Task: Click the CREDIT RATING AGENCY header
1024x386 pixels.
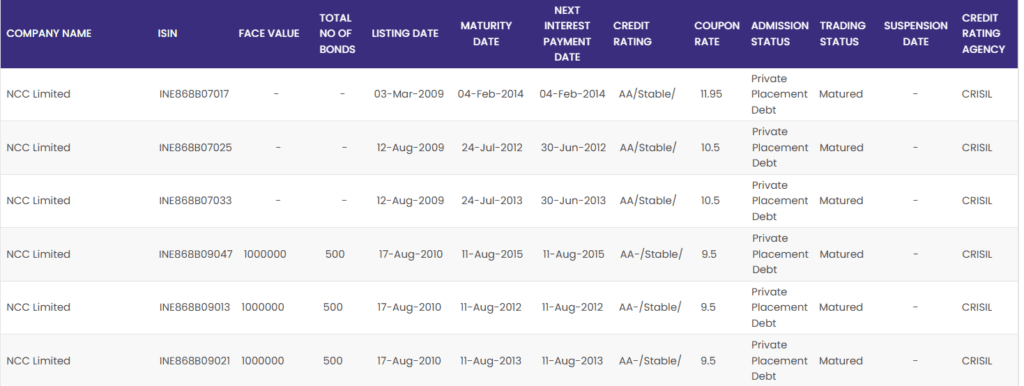Action: (983, 33)
